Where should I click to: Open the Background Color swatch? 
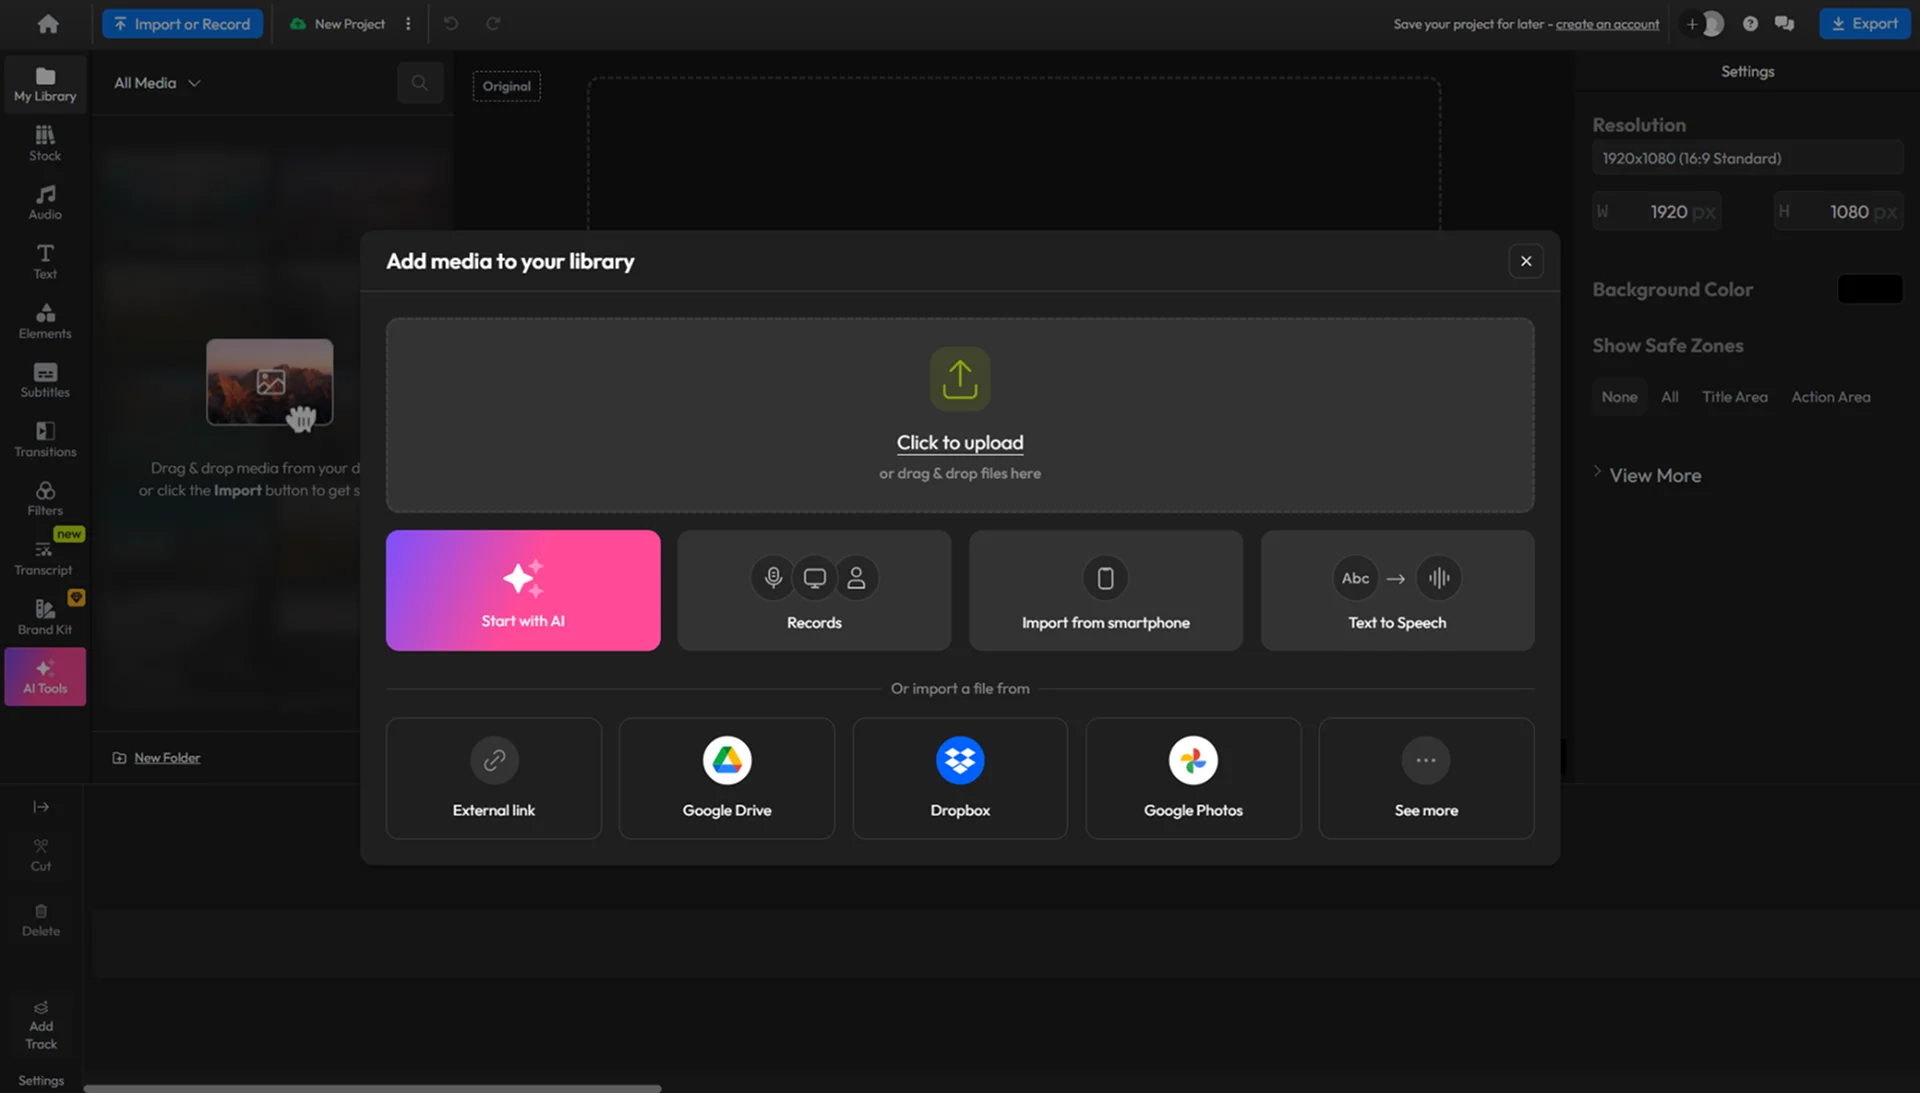tap(1869, 289)
